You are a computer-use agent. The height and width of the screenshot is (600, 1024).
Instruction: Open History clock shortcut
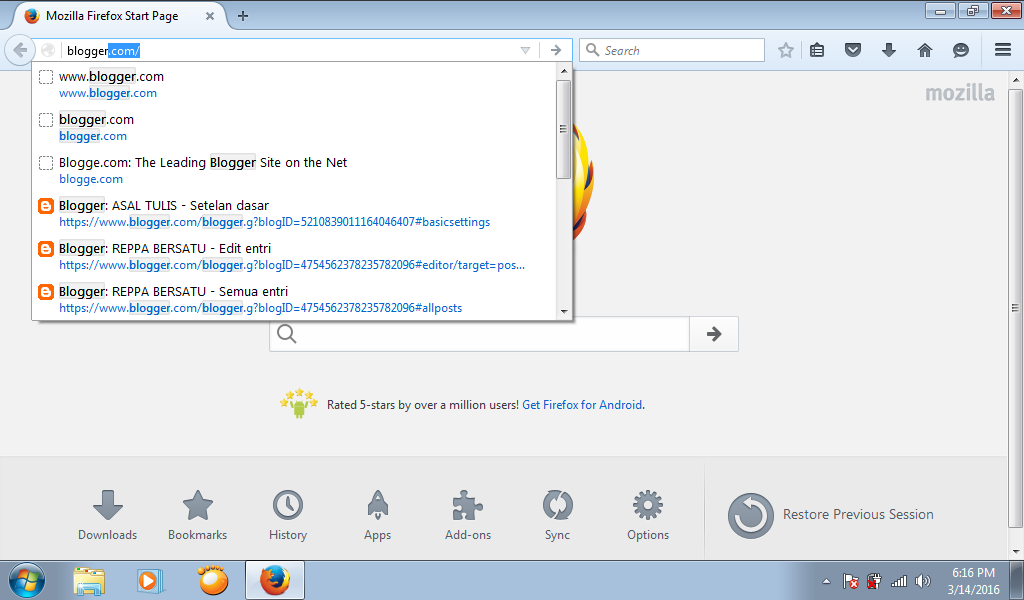pyautogui.click(x=287, y=516)
